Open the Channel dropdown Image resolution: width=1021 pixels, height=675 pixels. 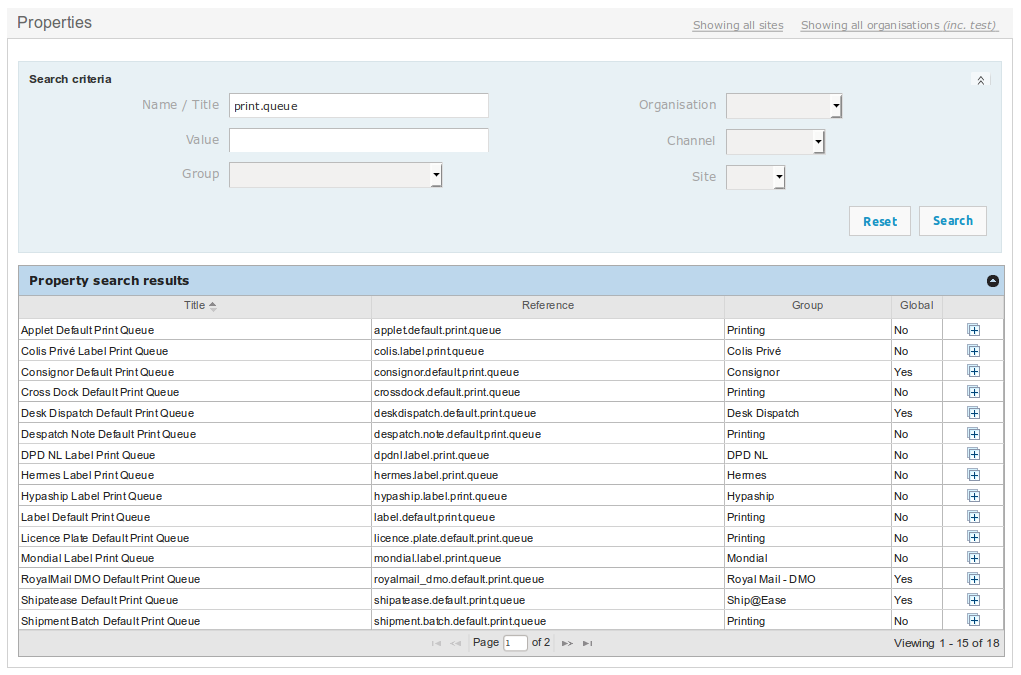click(x=776, y=141)
